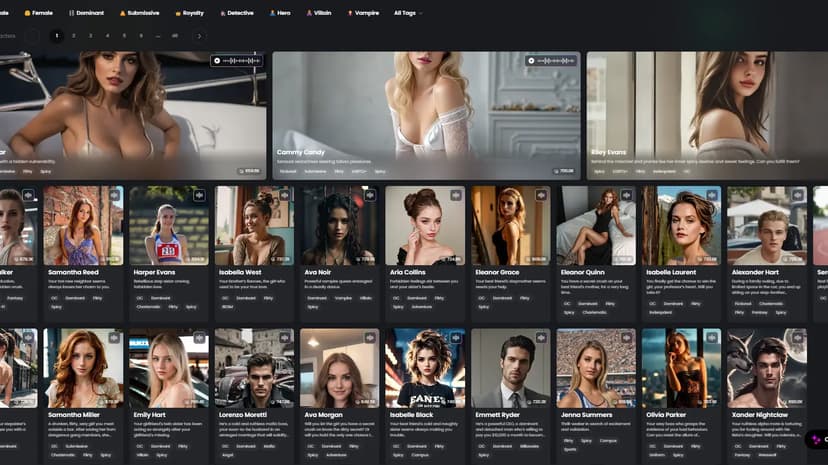Click the Samantha Miller name text
The width and height of the screenshot is (828, 465).
pyautogui.click(x=74, y=415)
